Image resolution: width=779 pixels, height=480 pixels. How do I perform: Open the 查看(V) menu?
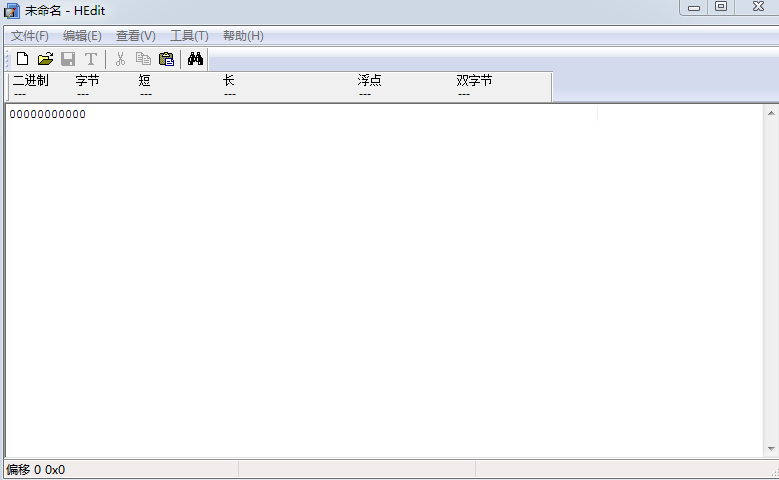(x=135, y=36)
